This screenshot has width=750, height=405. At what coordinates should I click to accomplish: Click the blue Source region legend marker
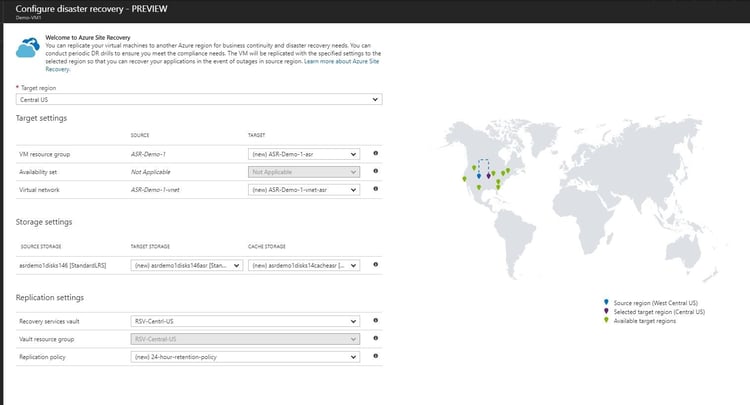coord(606,302)
